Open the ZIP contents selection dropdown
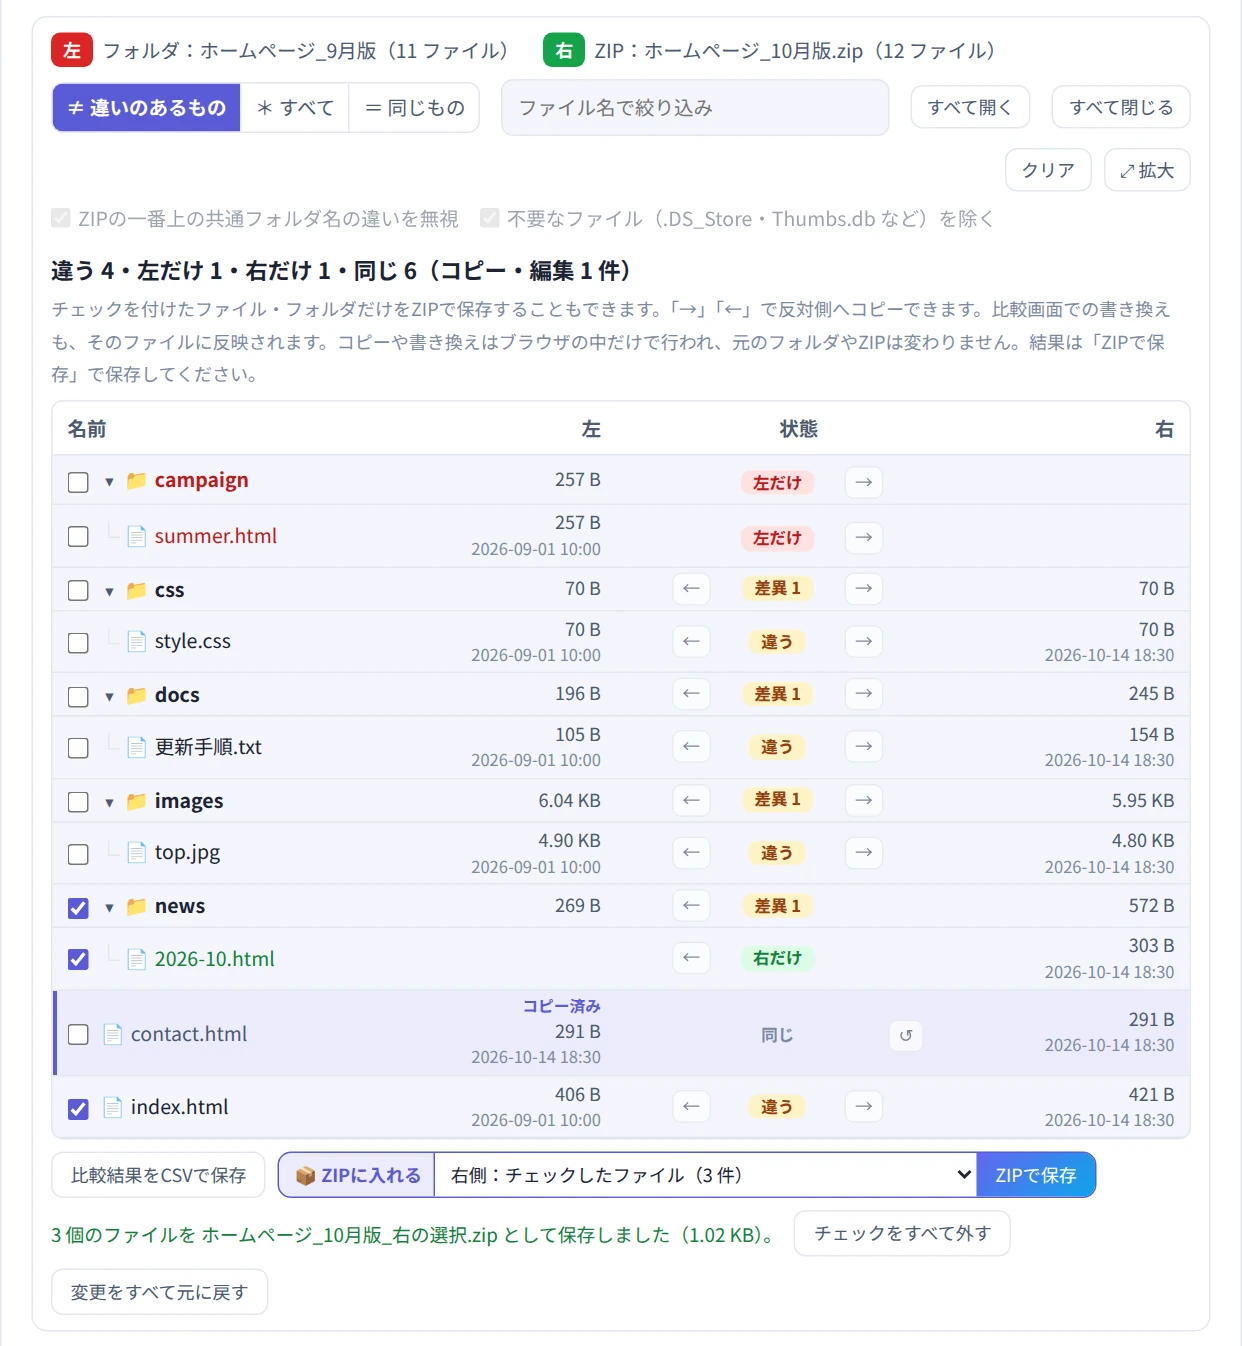 (706, 1175)
